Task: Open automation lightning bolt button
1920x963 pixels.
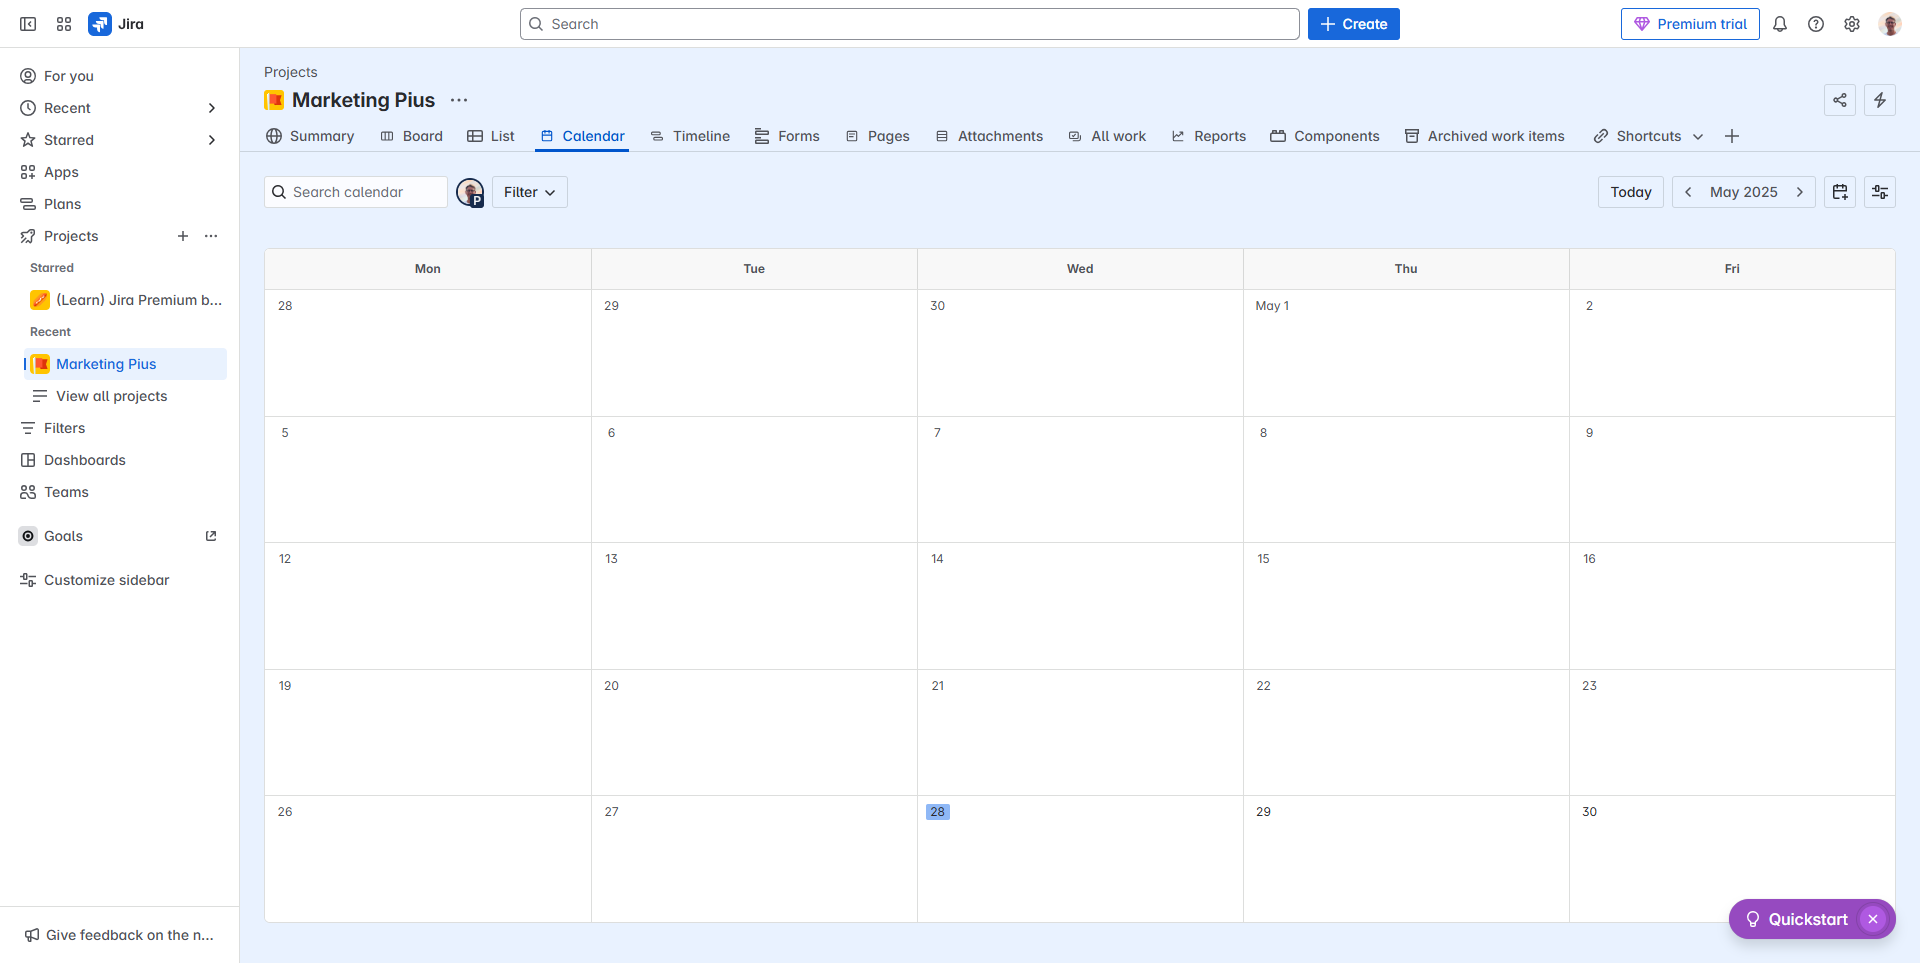Action: (x=1880, y=100)
